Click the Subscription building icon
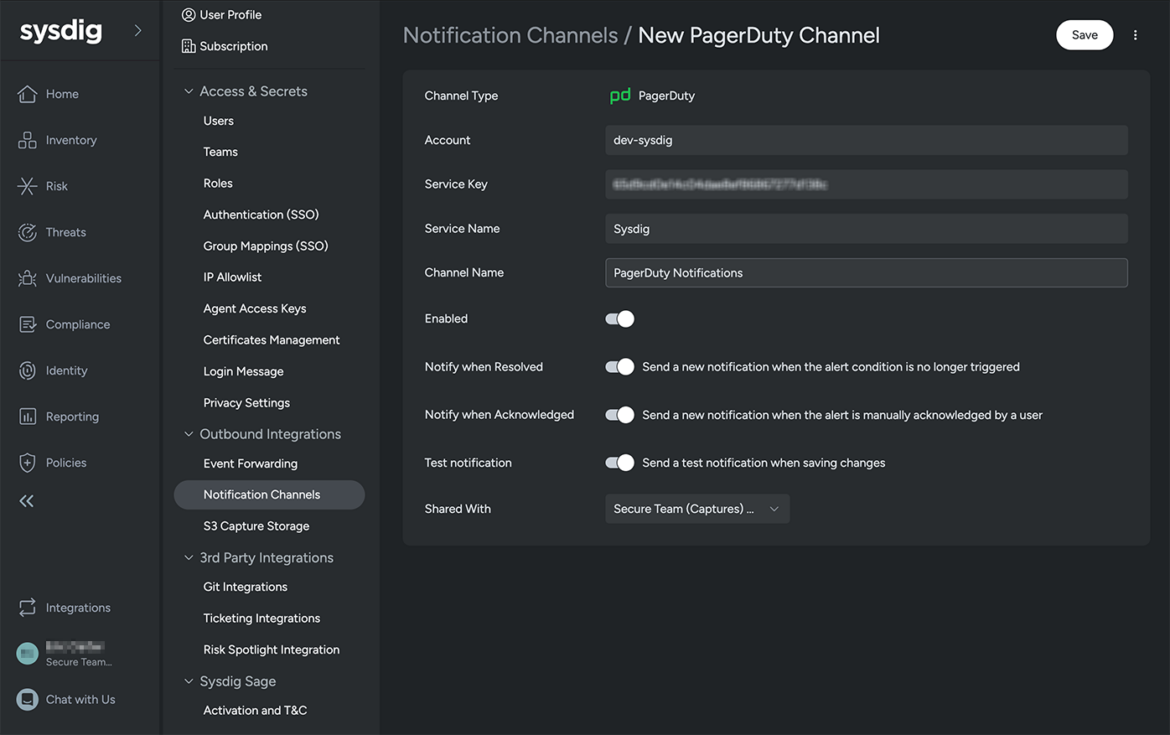The height and width of the screenshot is (735, 1170). coord(189,46)
